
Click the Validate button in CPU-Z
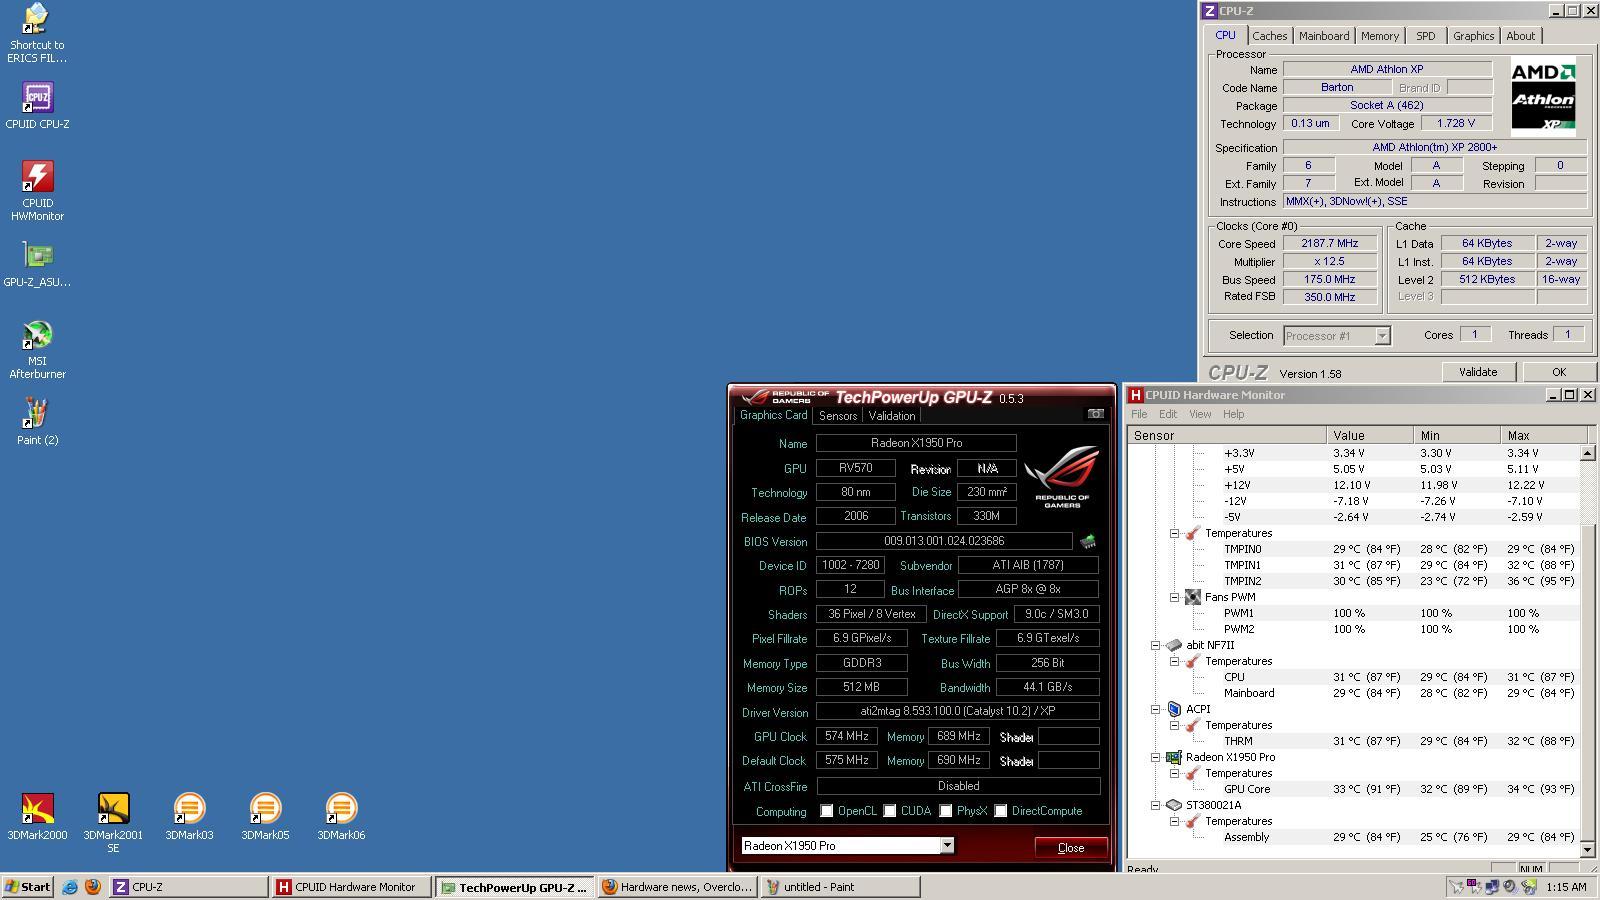(x=1478, y=372)
